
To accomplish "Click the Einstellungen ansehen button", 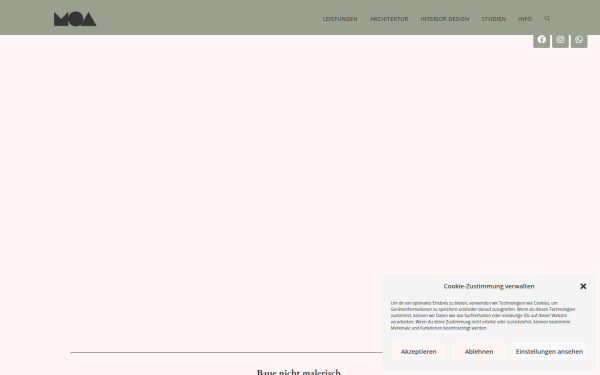I will pyautogui.click(x=549, y=351).
